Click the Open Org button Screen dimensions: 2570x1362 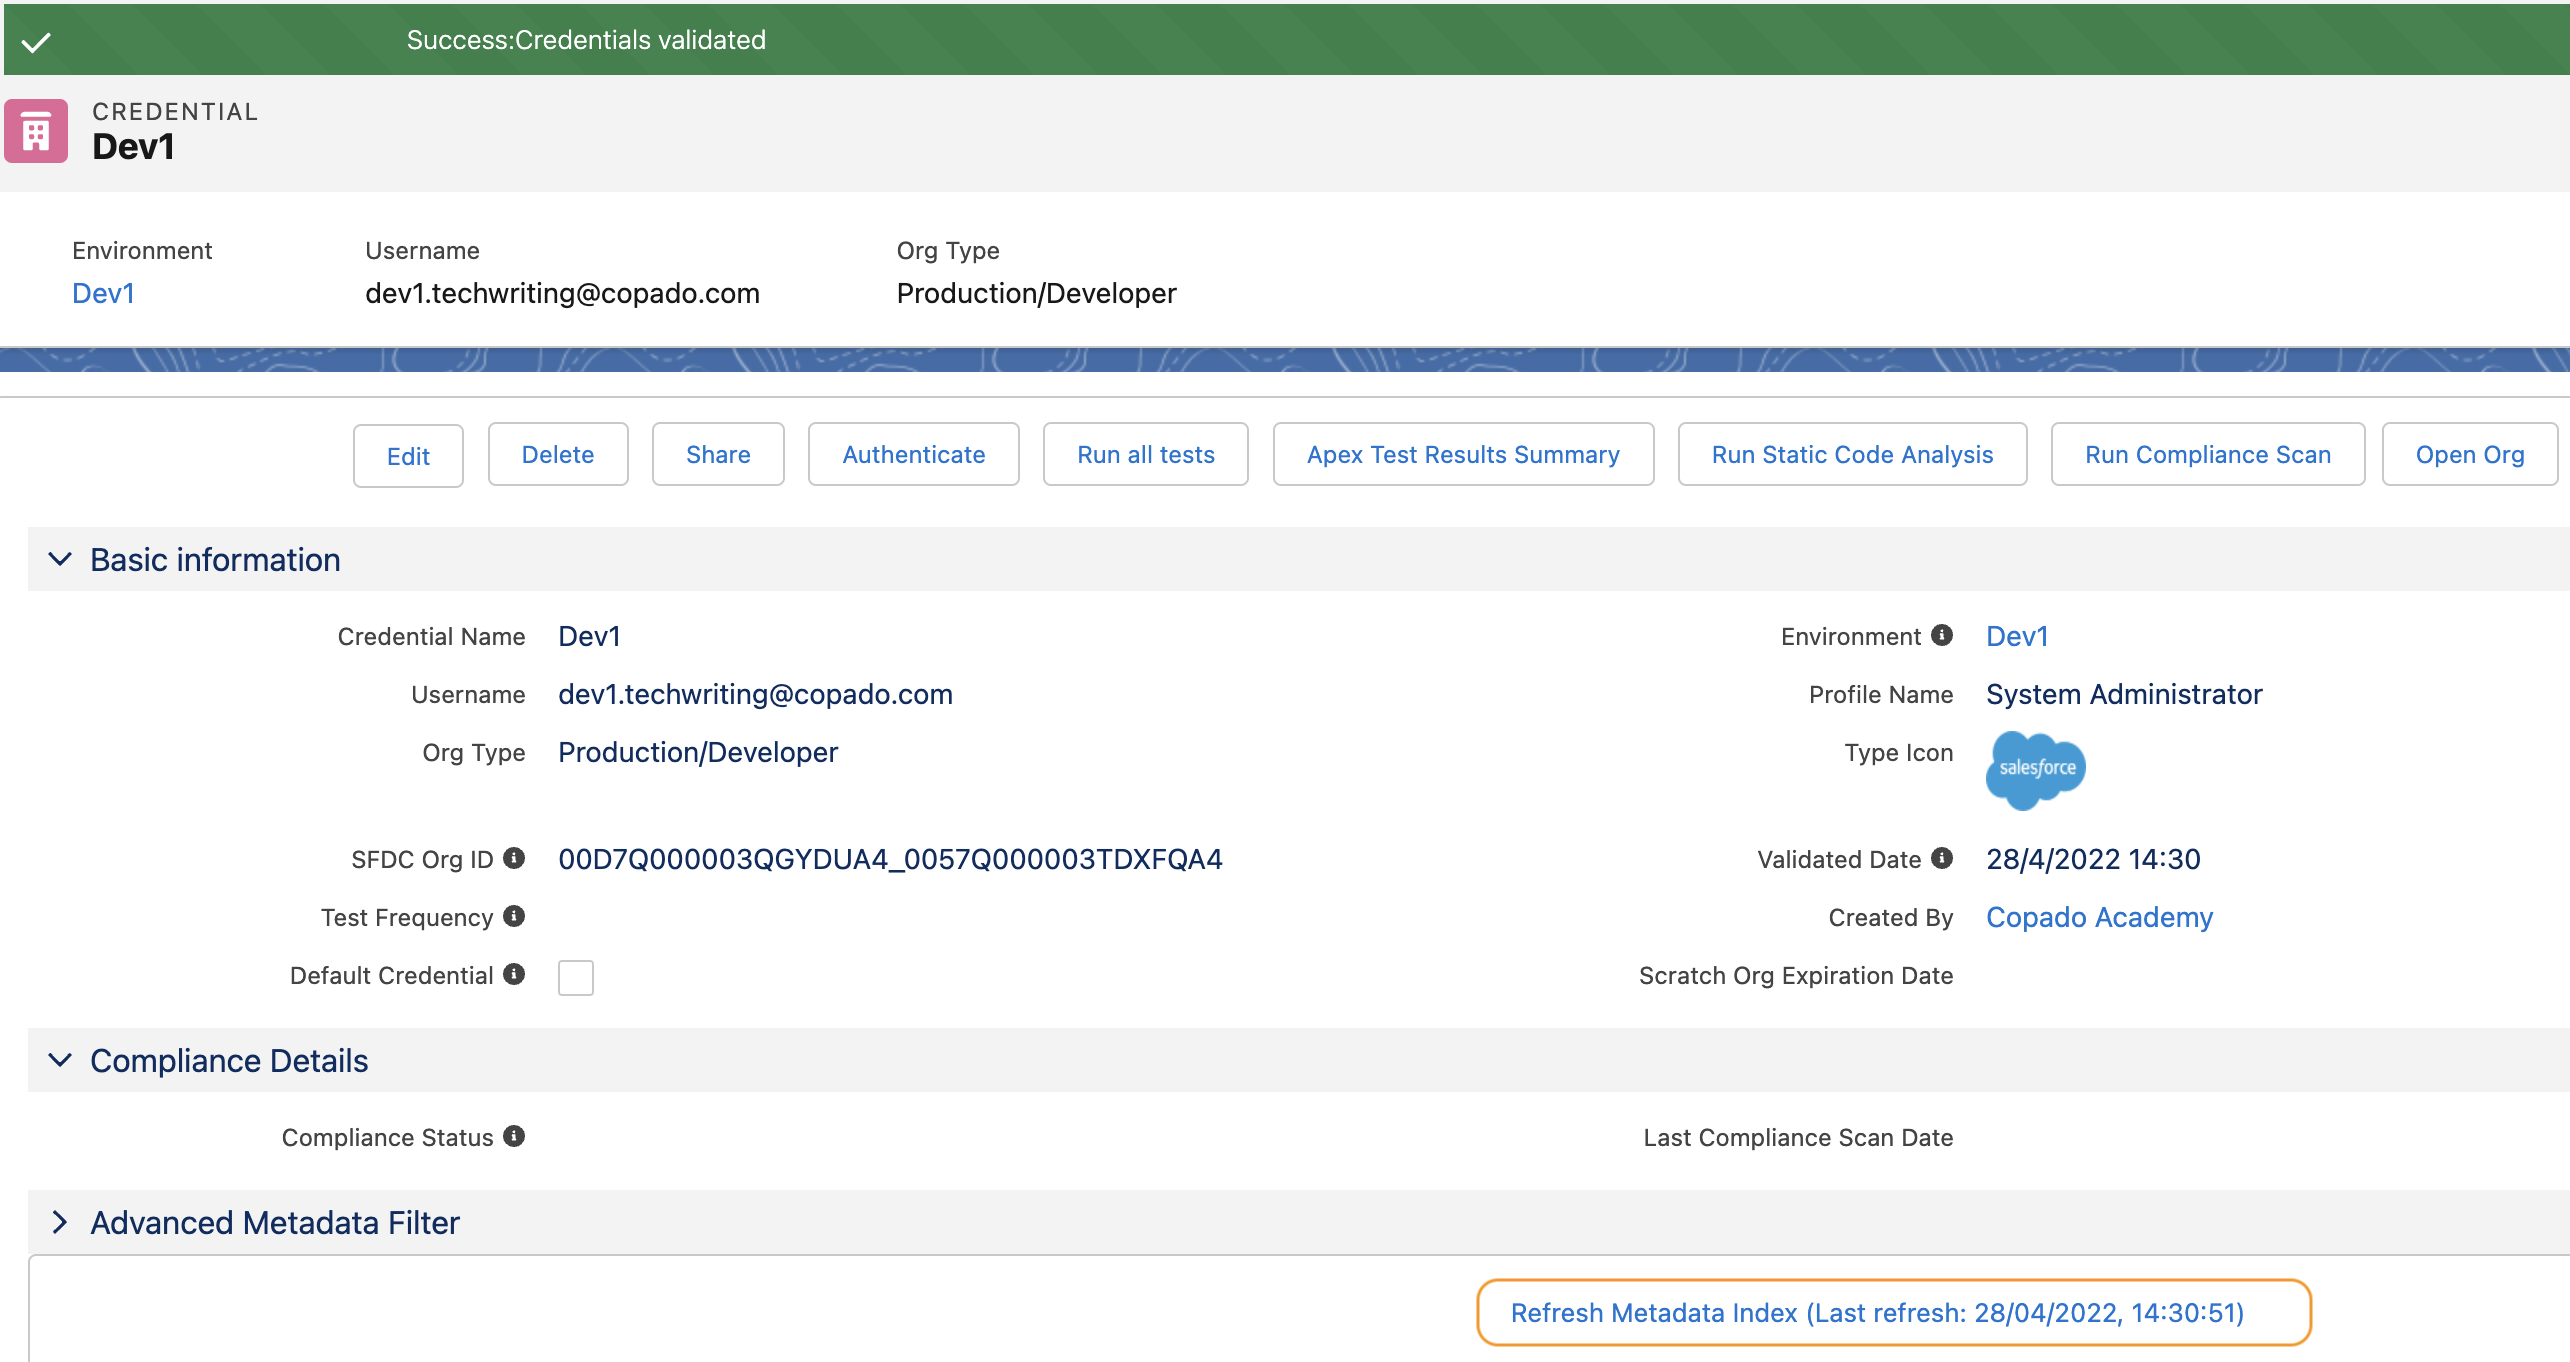pyautogui.click(x=2469, y=455)
